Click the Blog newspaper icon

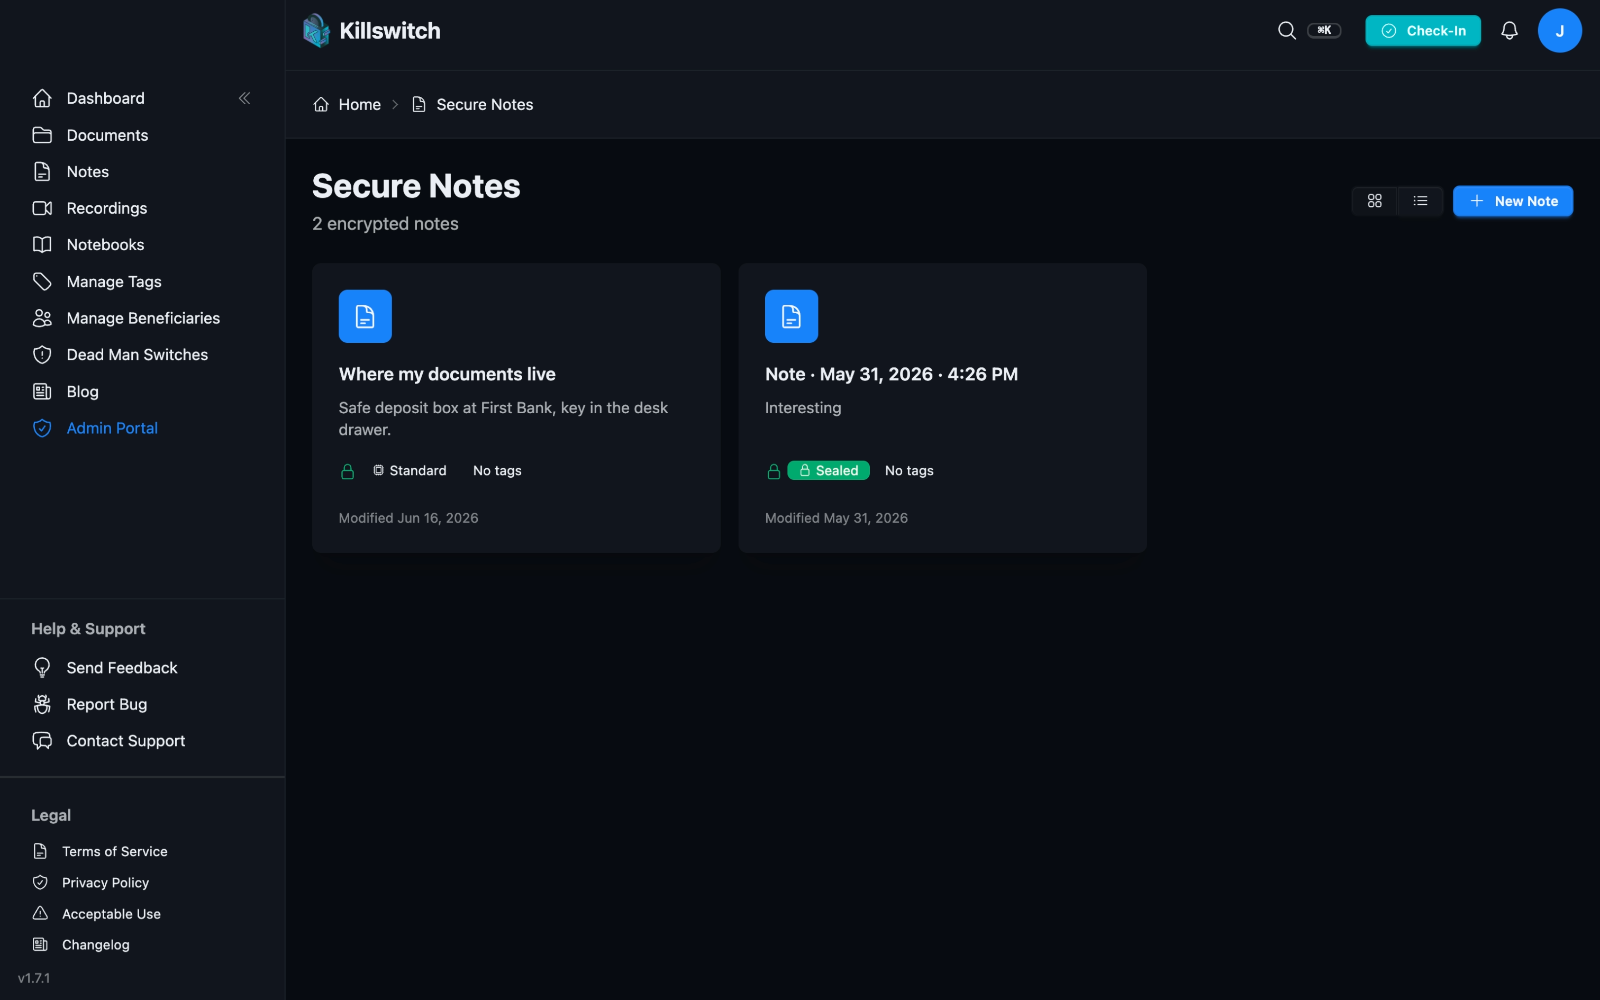click(x=42, y=392)
